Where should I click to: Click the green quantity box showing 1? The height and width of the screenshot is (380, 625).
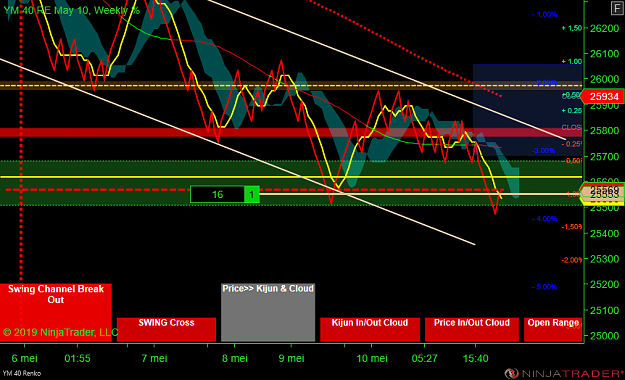252,194
